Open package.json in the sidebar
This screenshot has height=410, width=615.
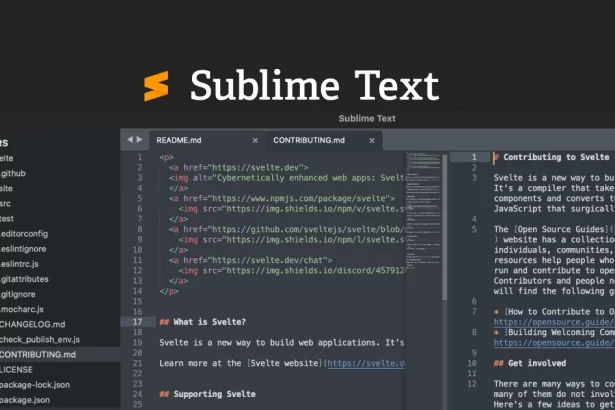point(25,400)
